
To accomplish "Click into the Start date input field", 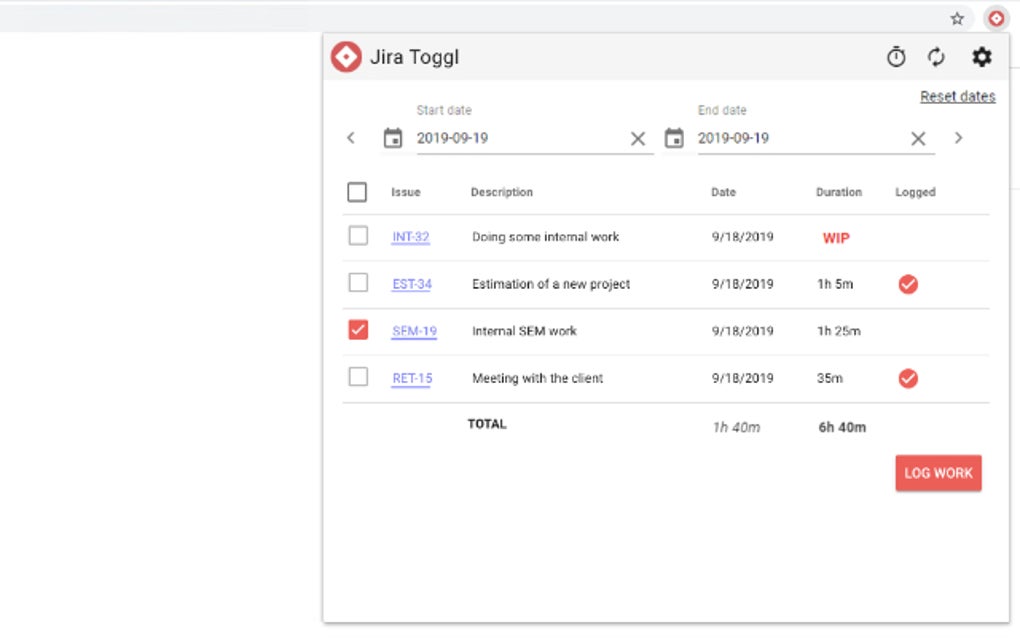I will pos(520,138).
